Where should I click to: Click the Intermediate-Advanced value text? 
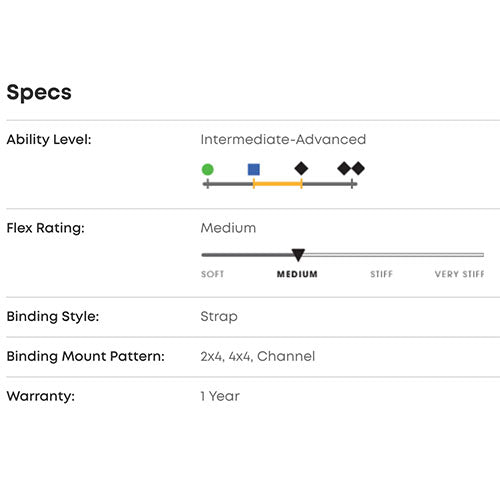tap(283, 139)
